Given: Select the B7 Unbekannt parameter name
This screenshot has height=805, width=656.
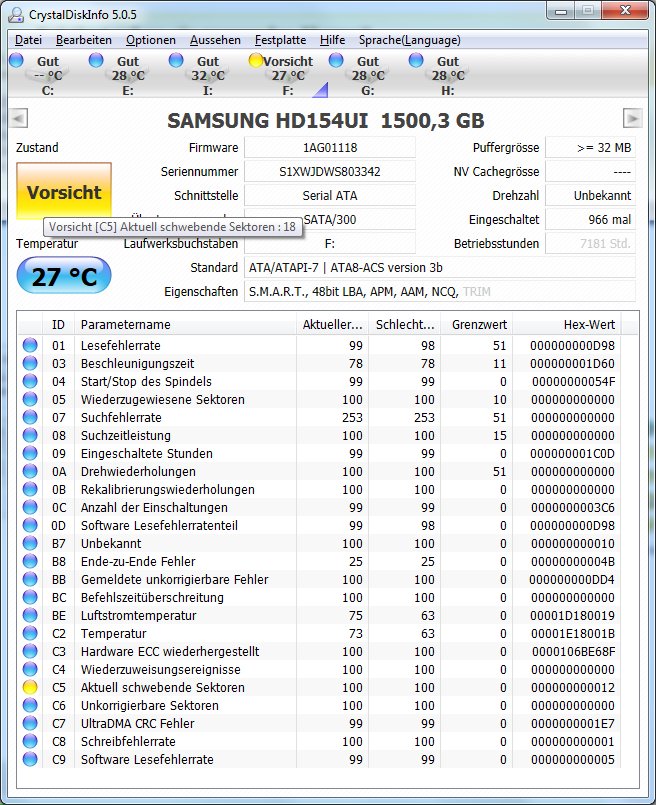Looking at the screenshot, I should coord(111,543).
